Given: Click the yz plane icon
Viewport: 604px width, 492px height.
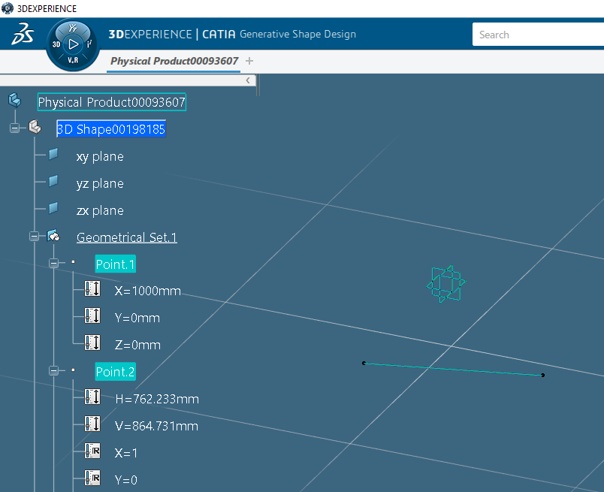Looking at the screenshot, I should tap(53, 181).
